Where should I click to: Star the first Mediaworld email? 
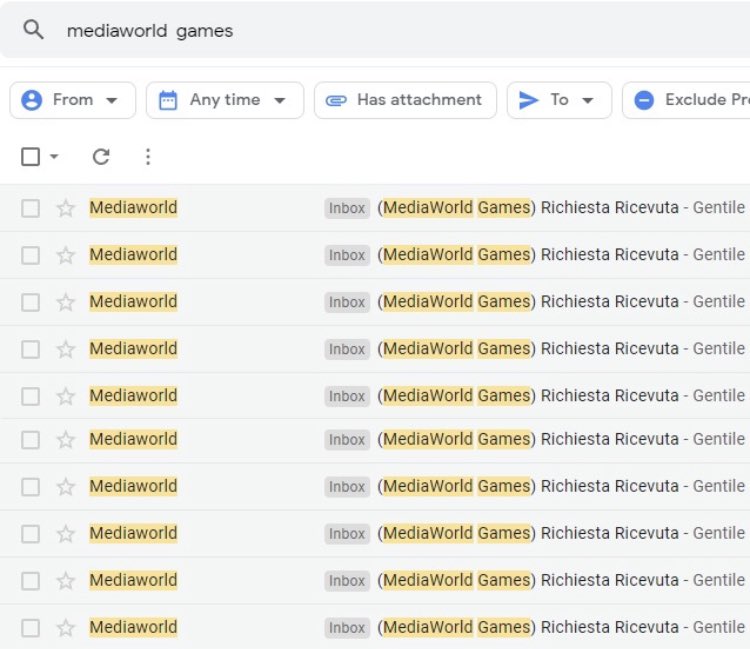click(x=66, y=208)
